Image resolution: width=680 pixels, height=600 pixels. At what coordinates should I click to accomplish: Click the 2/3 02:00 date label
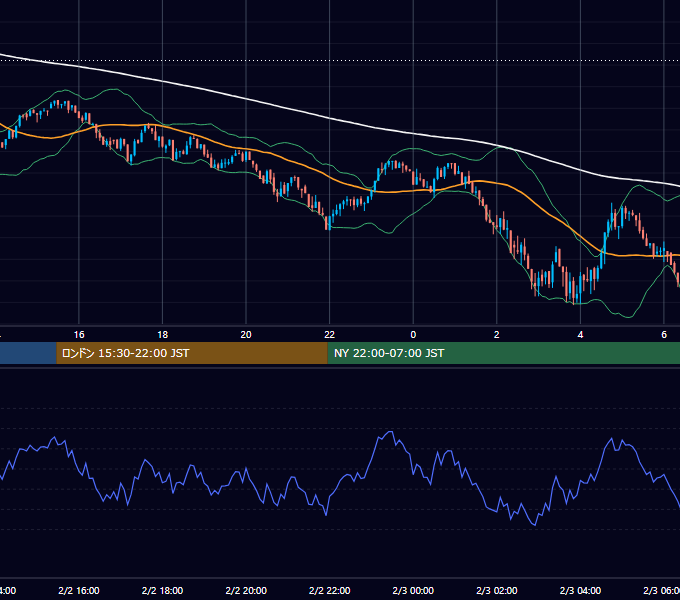(x=497, y=591)
